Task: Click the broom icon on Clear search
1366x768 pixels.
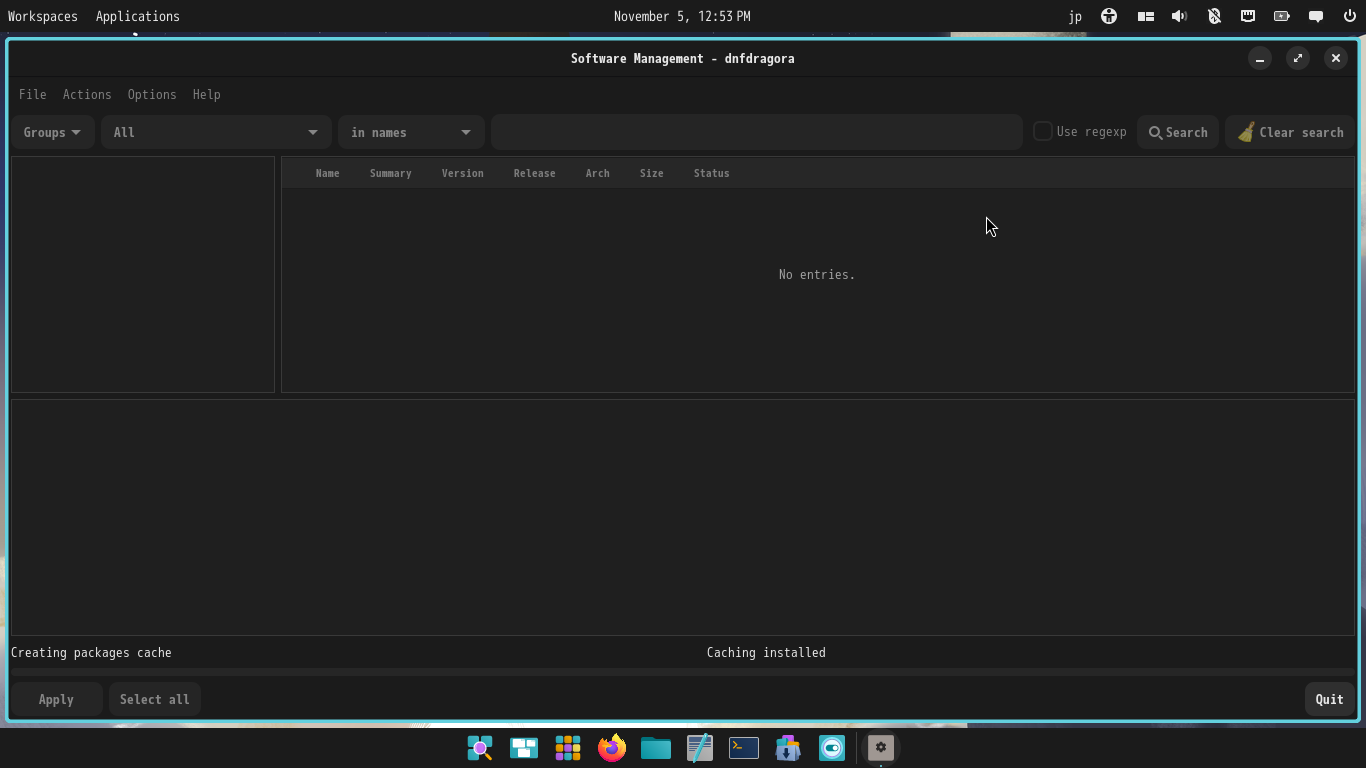Action: tap(1246, 132)
